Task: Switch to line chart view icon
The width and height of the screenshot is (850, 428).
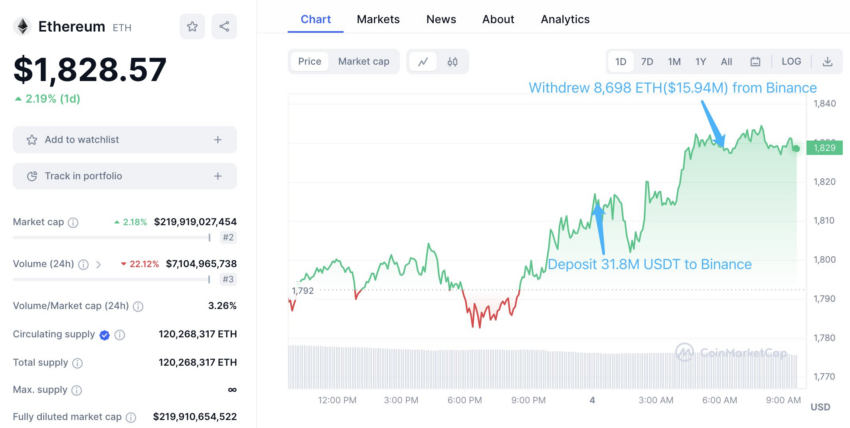Action: (x=423, y=62)
